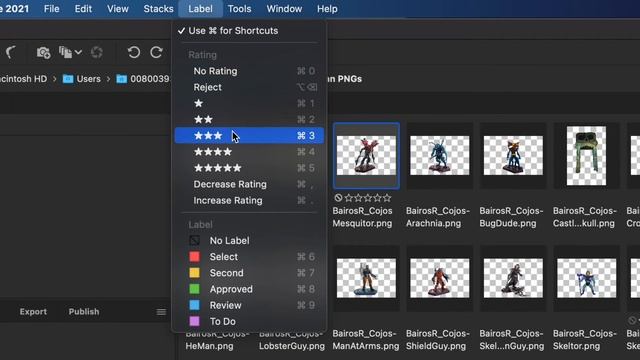Choose Increase Rating
The width and height of the screenshot is (640, 360).
249,200
